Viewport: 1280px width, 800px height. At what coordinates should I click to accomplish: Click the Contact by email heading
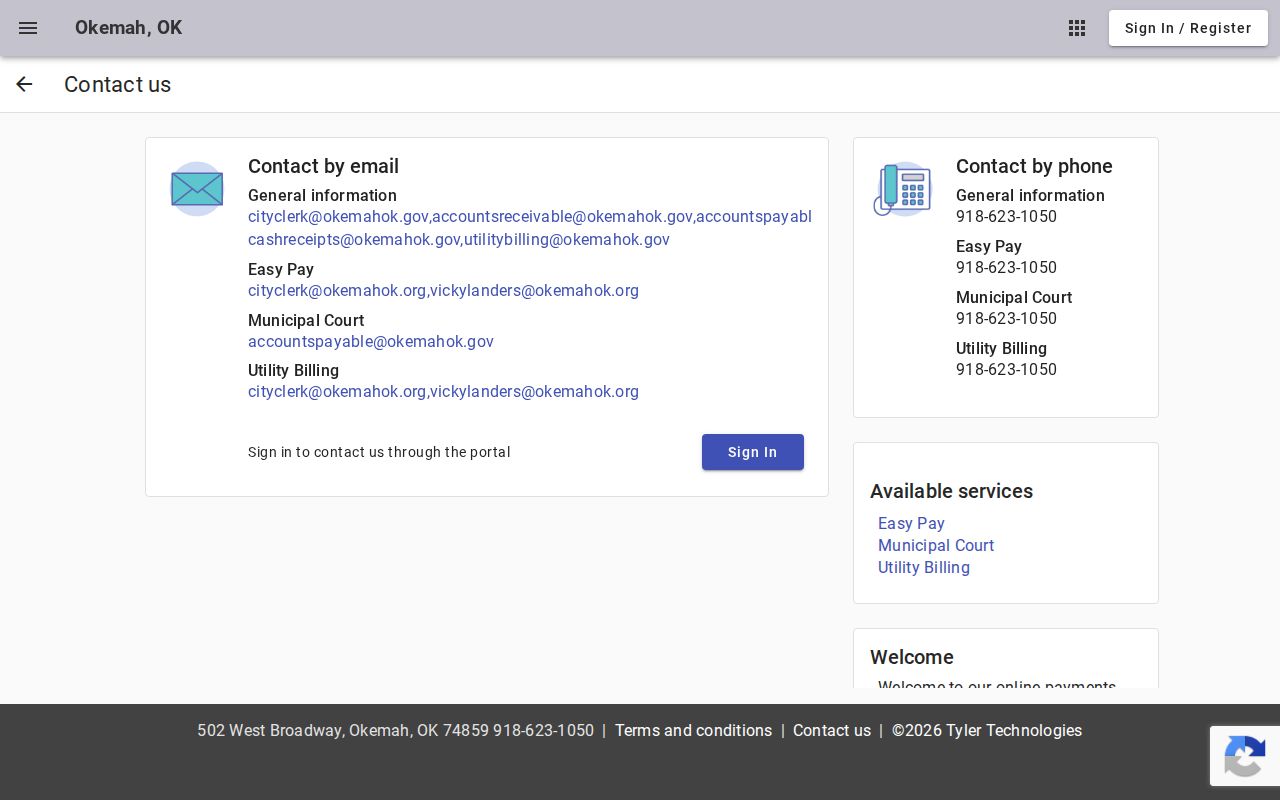tap(323, 166)
